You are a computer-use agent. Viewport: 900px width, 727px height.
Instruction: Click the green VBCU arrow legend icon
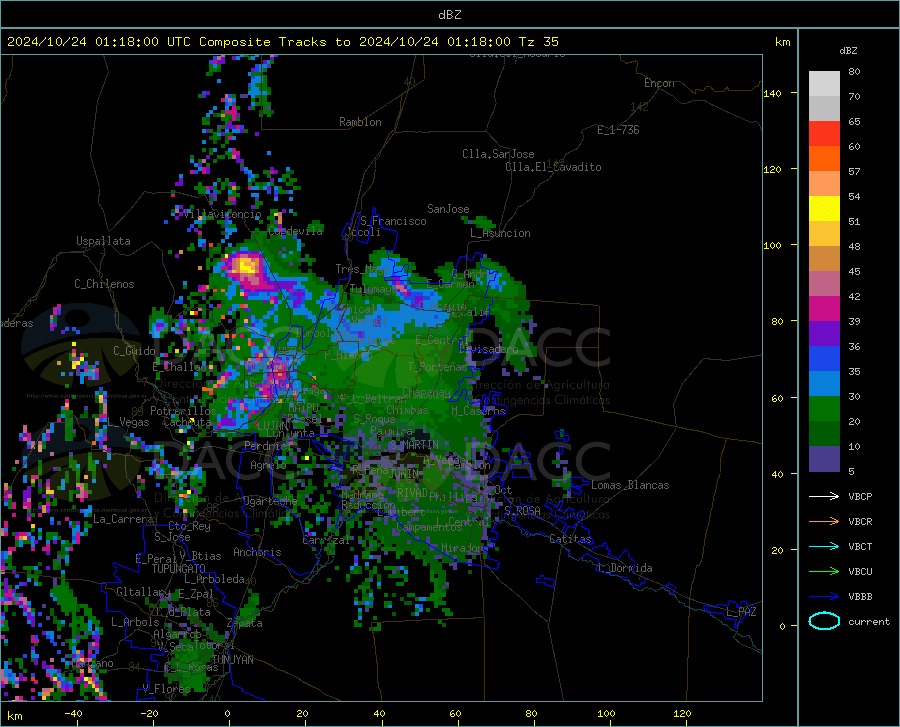[824, 572]
